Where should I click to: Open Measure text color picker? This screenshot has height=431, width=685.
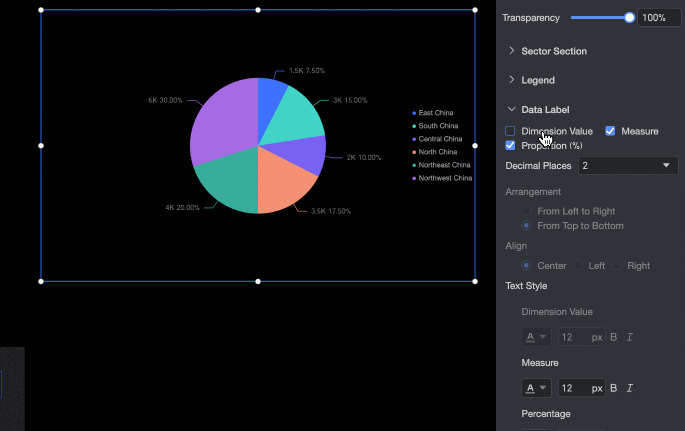pyautogui.click(x=536, y=388)
